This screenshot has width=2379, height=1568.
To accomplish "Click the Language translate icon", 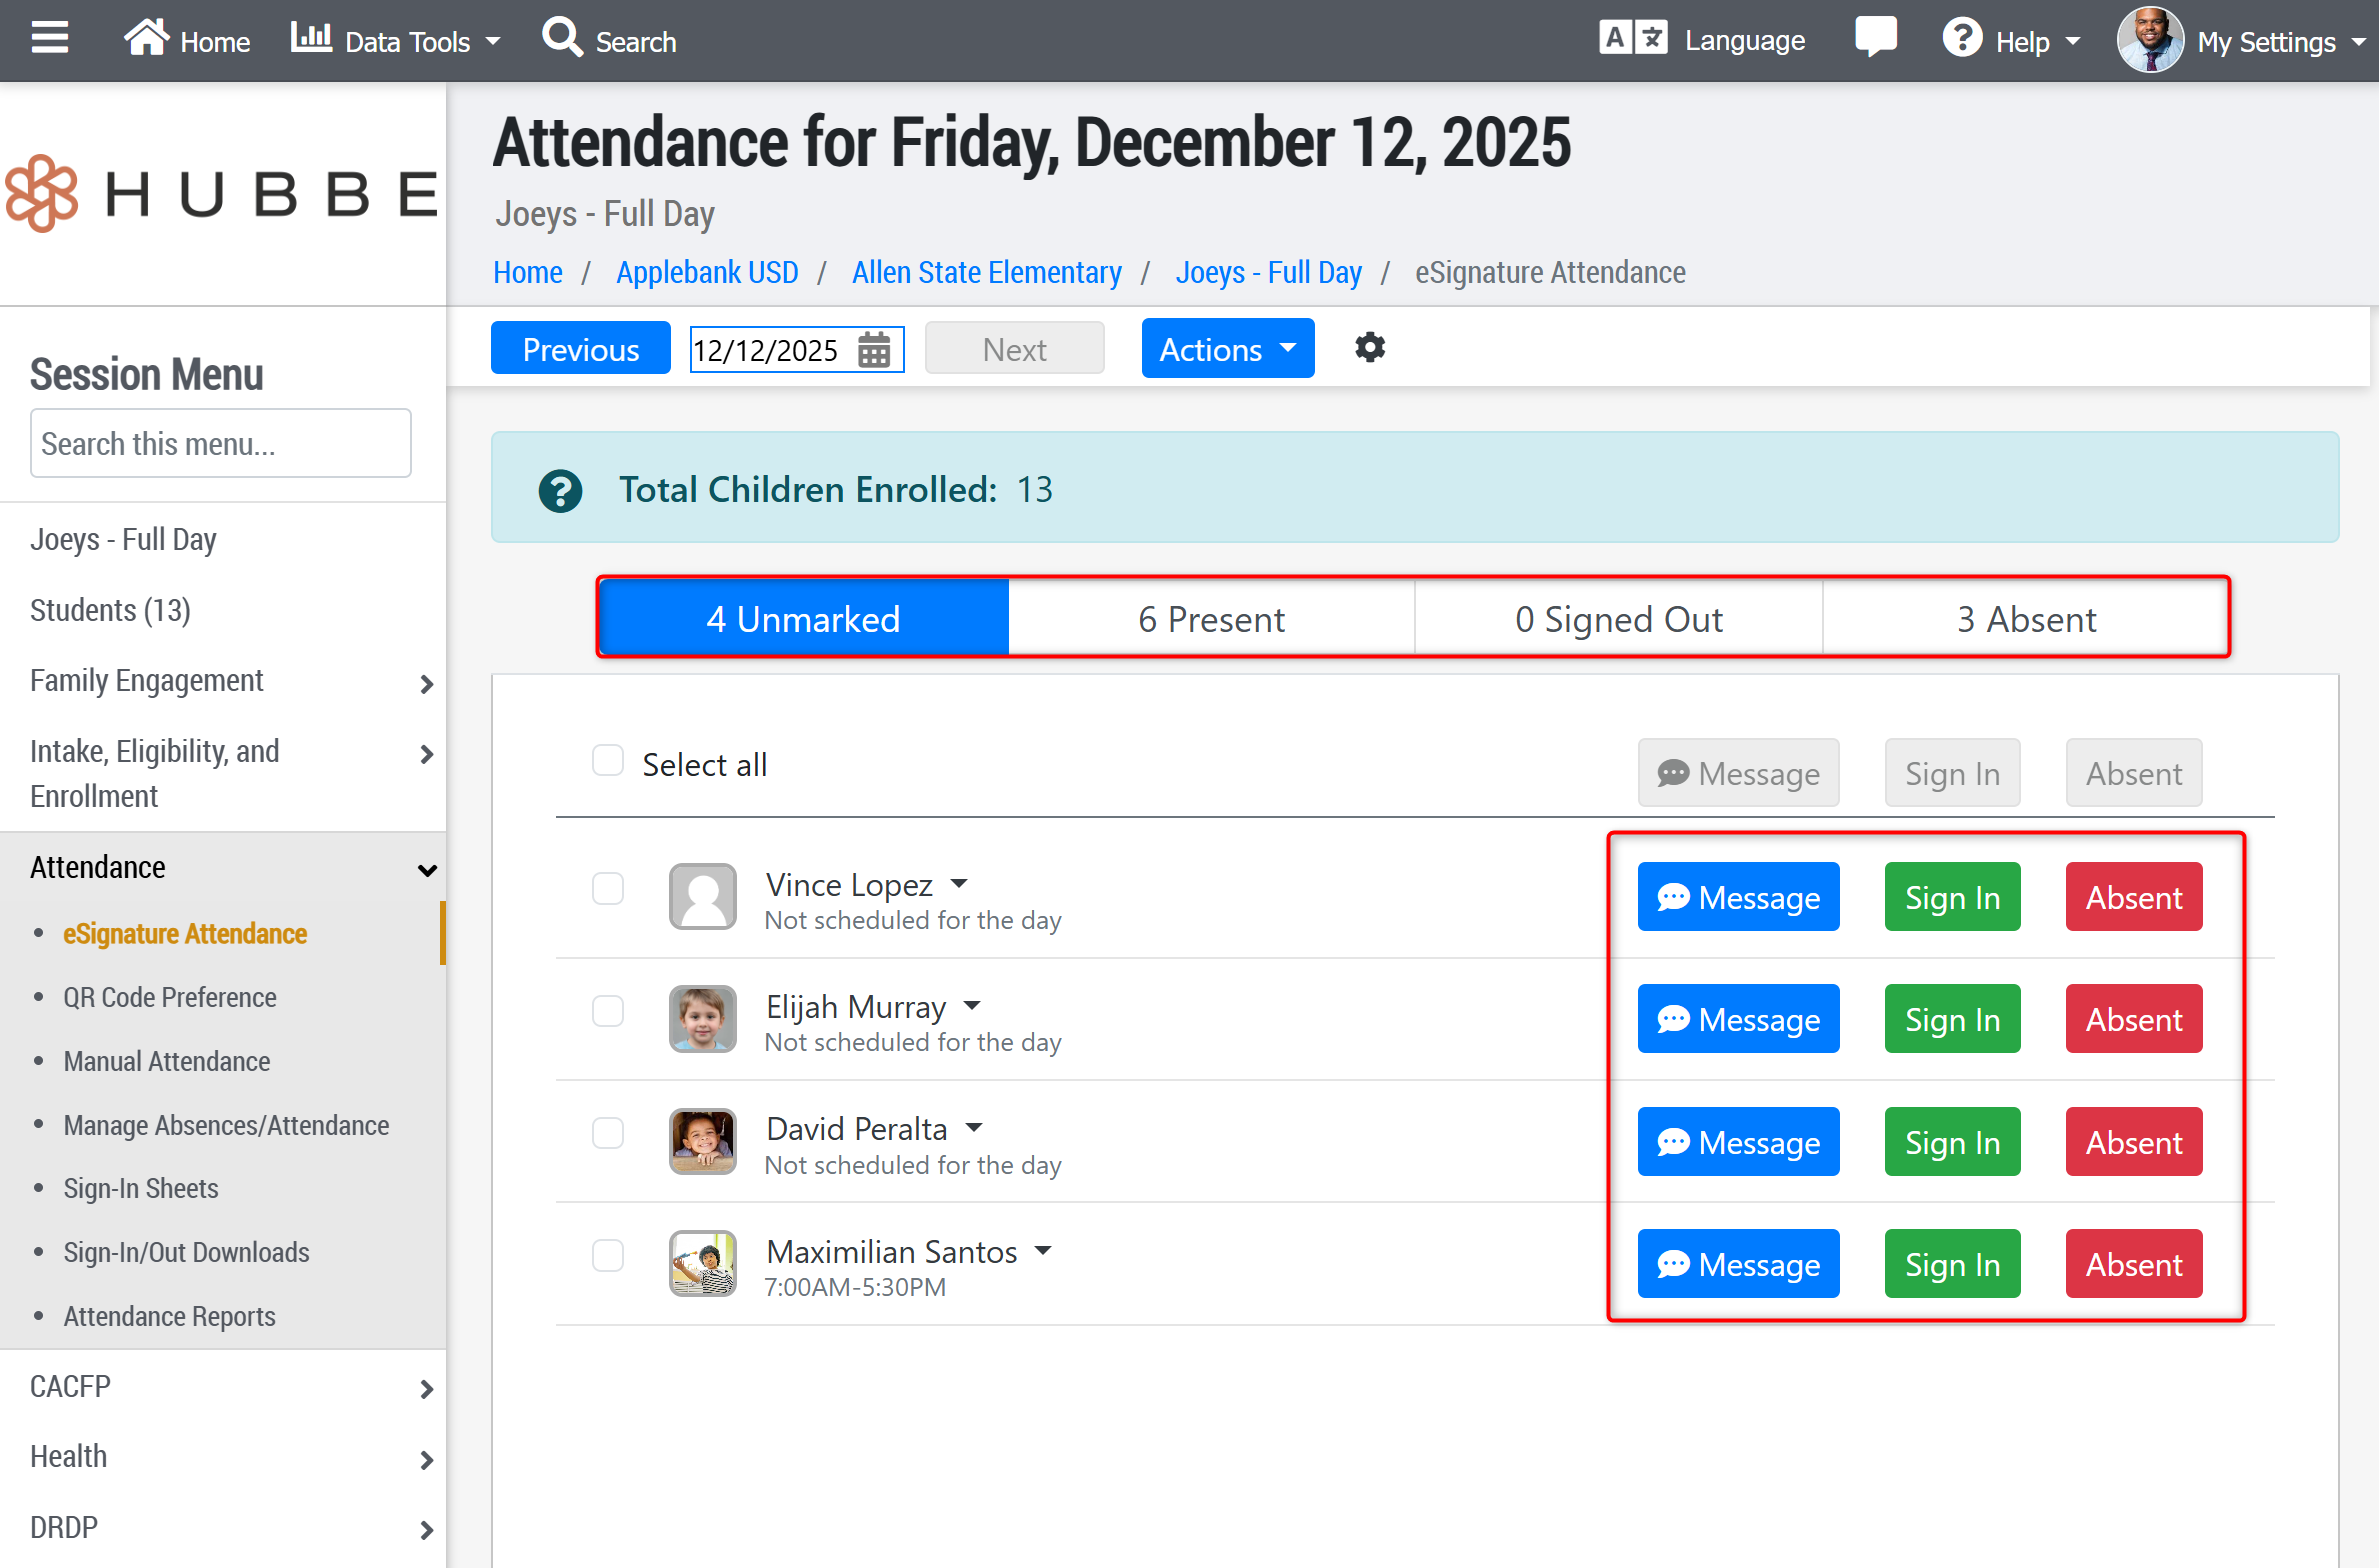I will pyautogui.click(x=1632, y=39).
